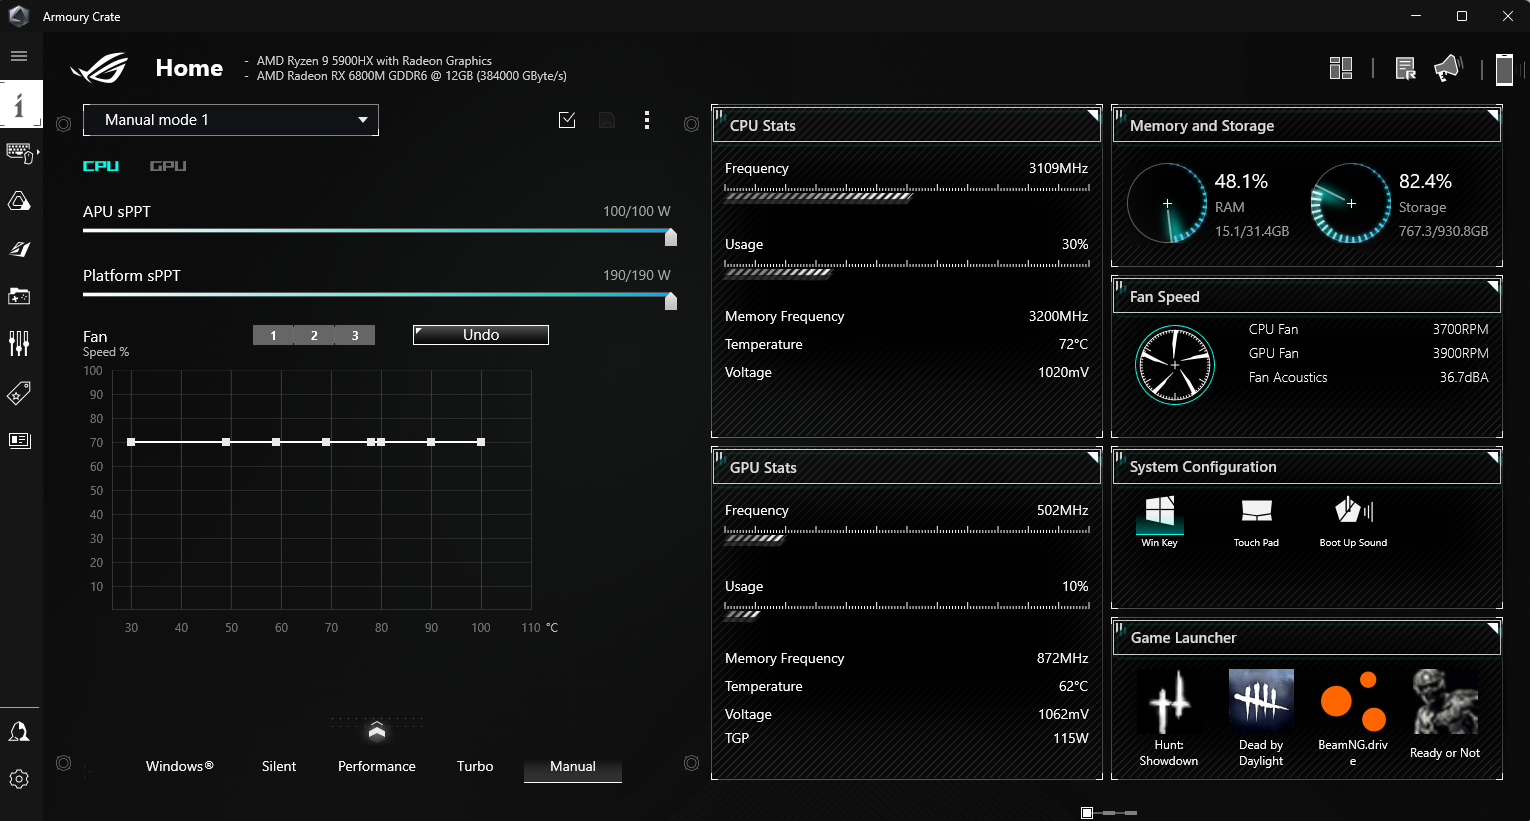The width and height of the screenshot is (1530, 821).
Task: Click the apply checkmark icon beside mode dropdown
Action: pyautogui.click(x=567, y=120)
